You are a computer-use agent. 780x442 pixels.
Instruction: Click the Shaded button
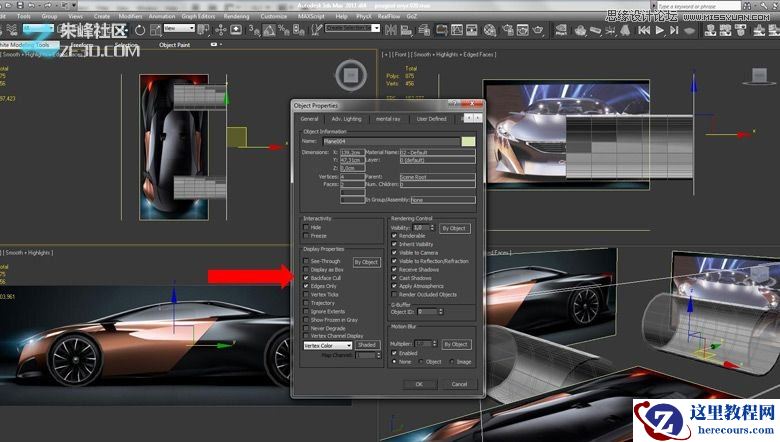point(367,345)
